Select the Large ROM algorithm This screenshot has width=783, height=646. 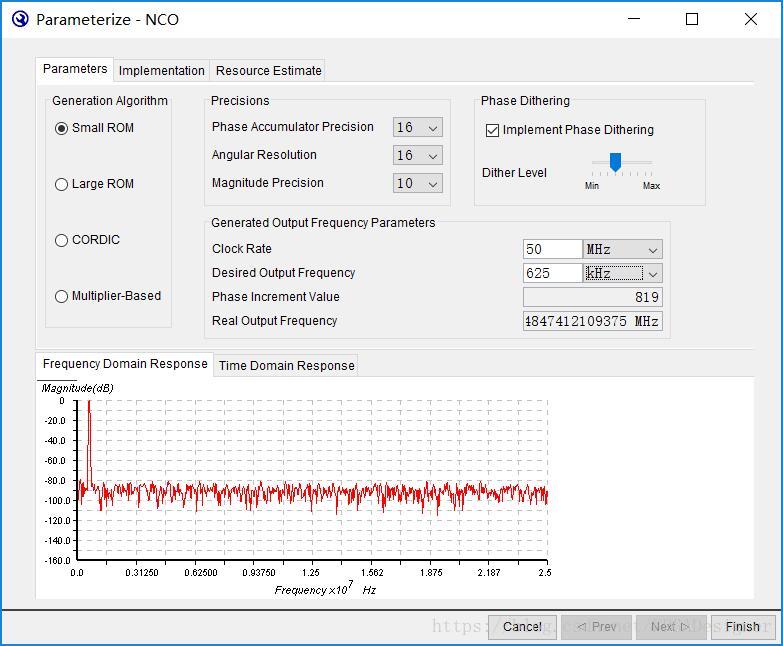[61, 184]
